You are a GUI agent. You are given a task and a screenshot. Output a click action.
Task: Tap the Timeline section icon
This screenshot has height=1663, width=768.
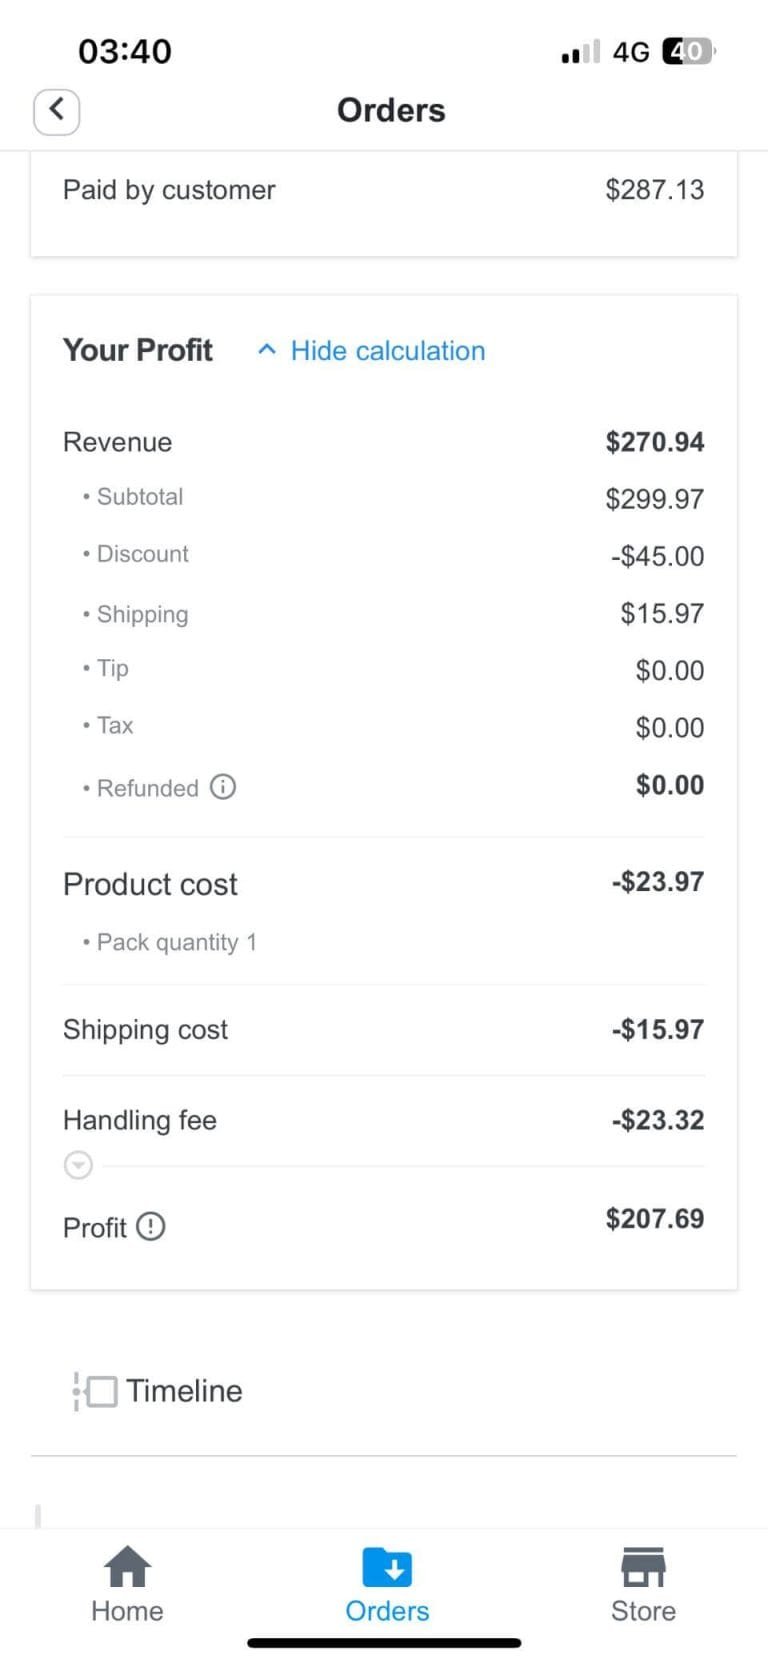pos(95,1391)
